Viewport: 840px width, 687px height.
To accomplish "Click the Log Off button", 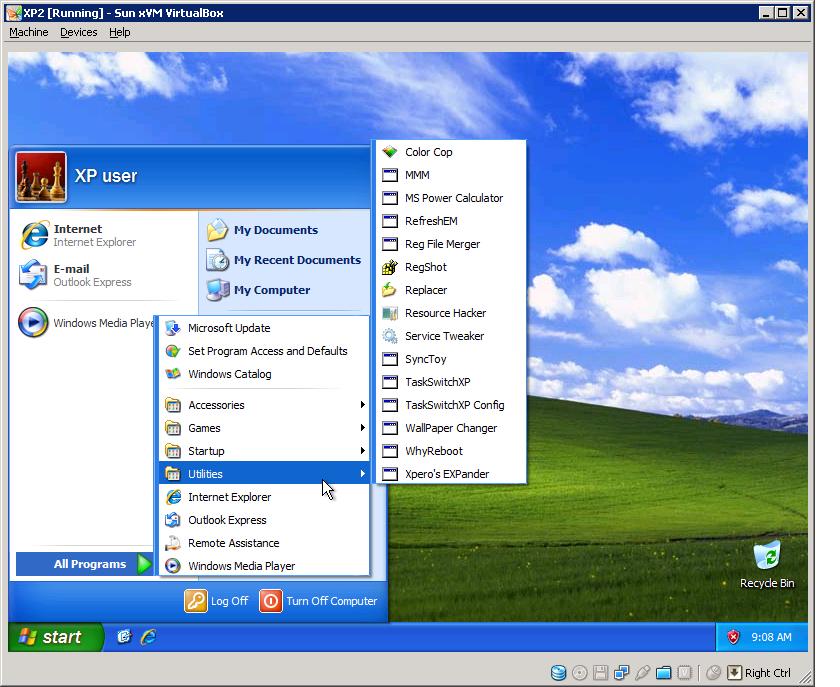I will point(216,601).
